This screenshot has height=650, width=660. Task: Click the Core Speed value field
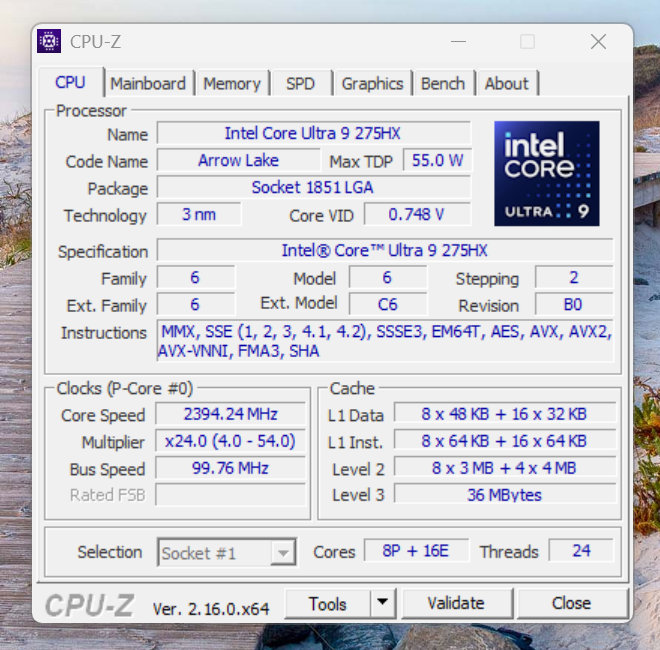[231, 414]
